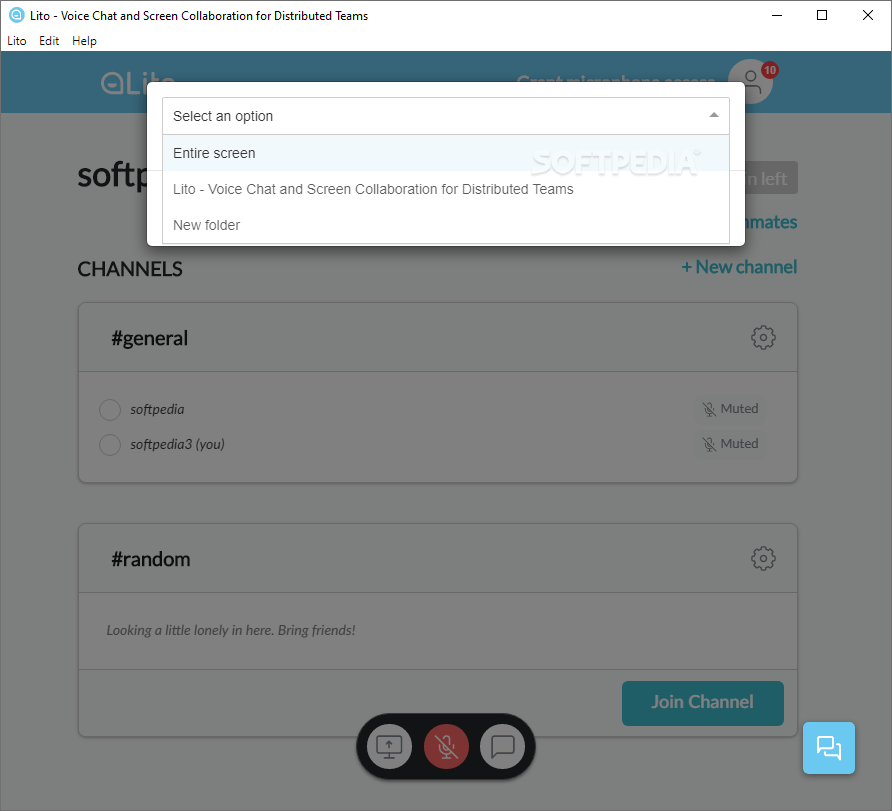Click the share screen icon in bottom toolbar
The height and width of the screenshot is (811, 892).
(x=389, y=747)
